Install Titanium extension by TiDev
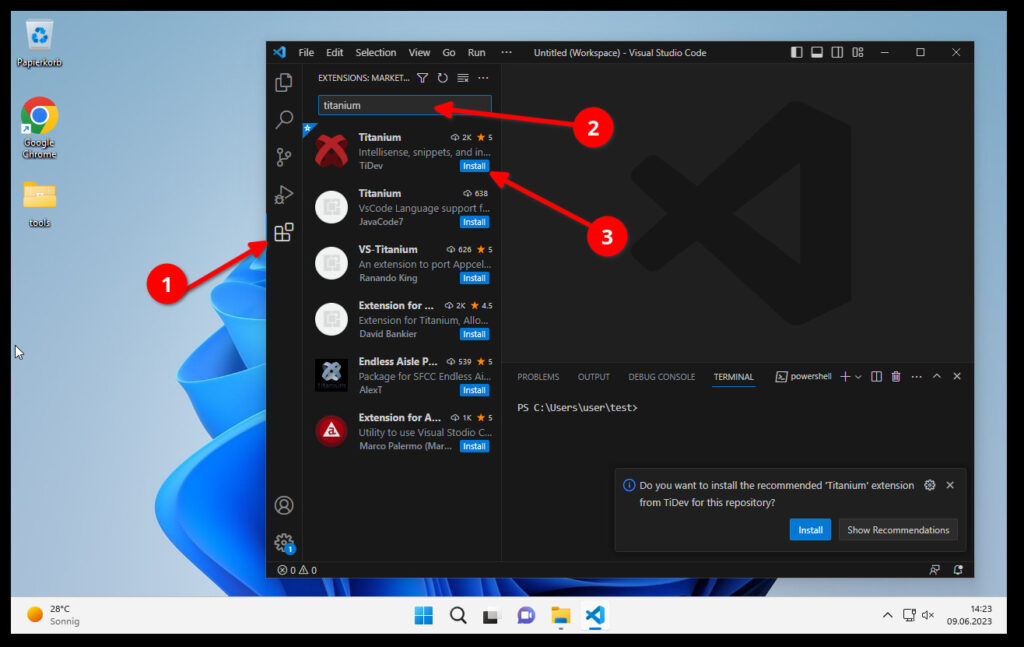This screenshot has width=1024, height=647. (x=474, y=166)
